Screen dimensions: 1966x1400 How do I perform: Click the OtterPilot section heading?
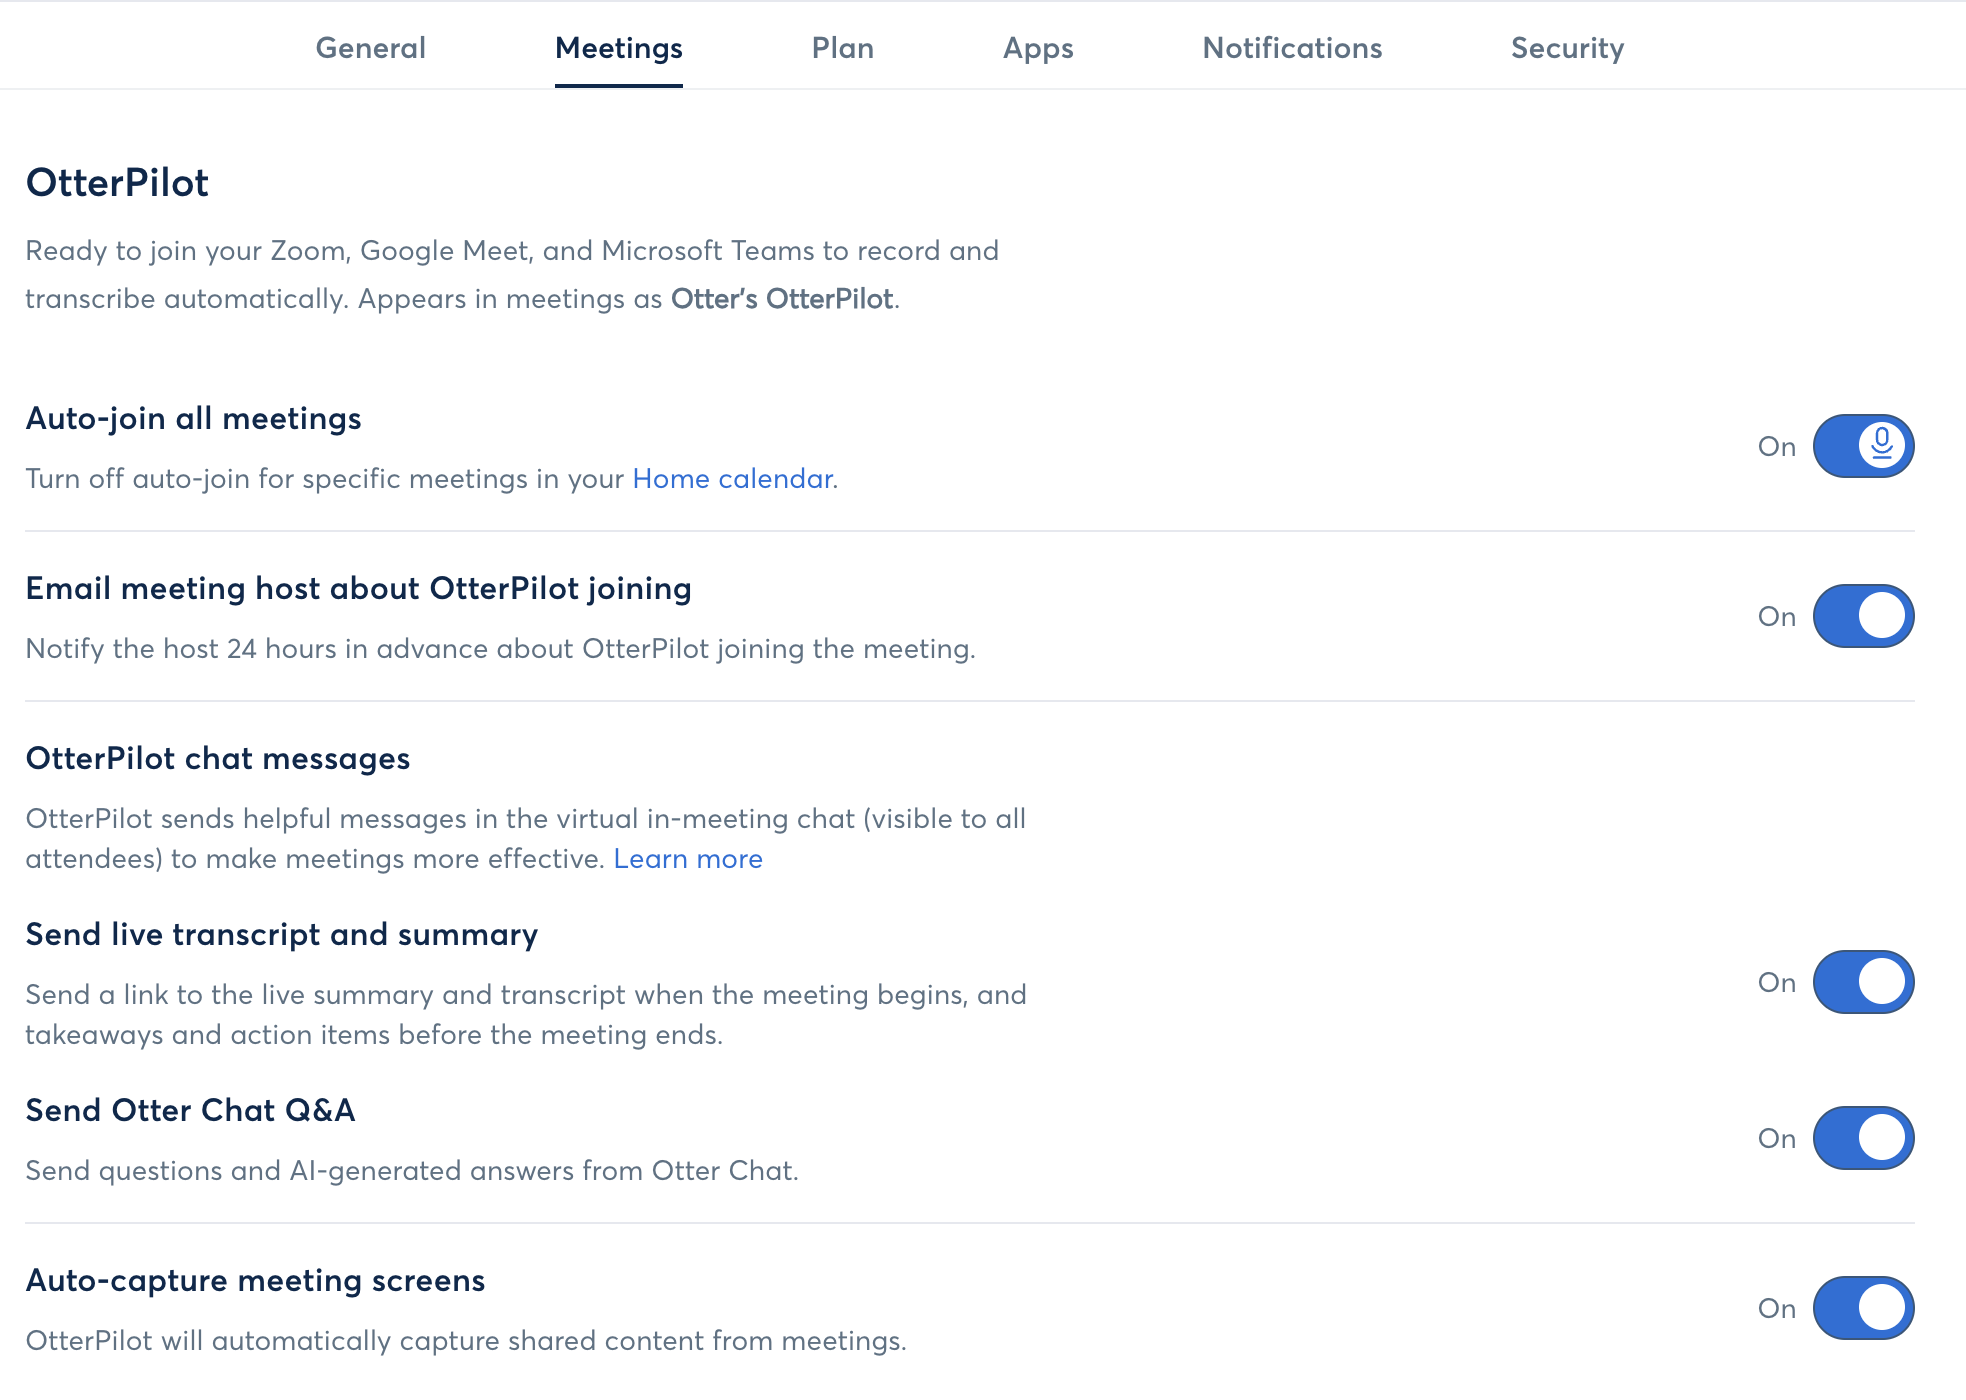117,183
